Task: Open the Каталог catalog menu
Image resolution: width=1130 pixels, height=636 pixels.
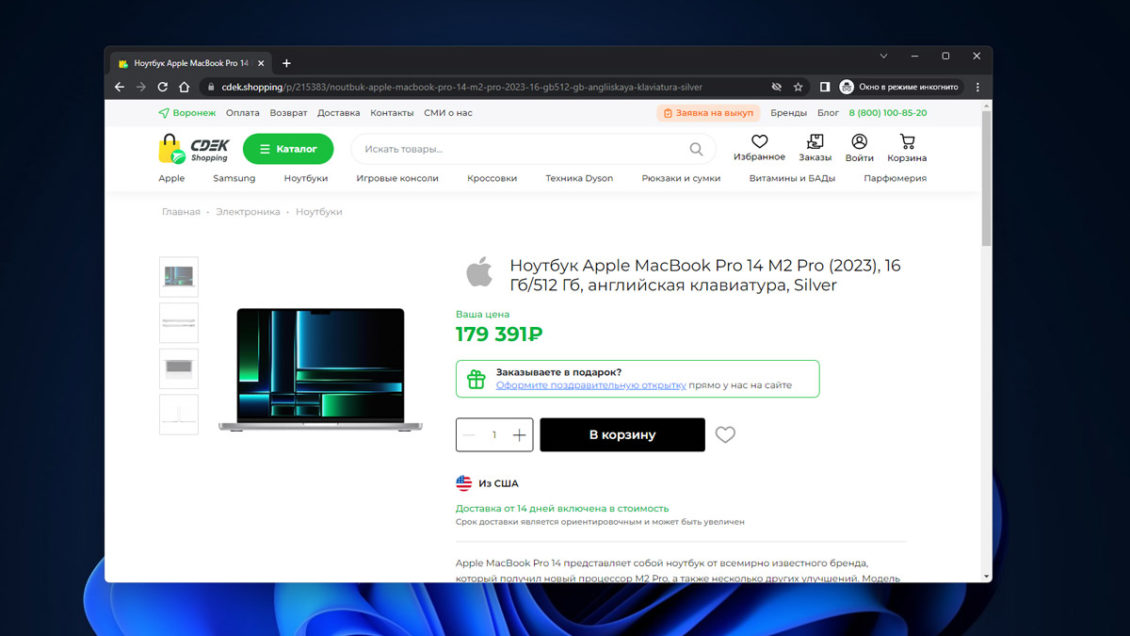Action: pyautogui.click(x=288, y=149)
